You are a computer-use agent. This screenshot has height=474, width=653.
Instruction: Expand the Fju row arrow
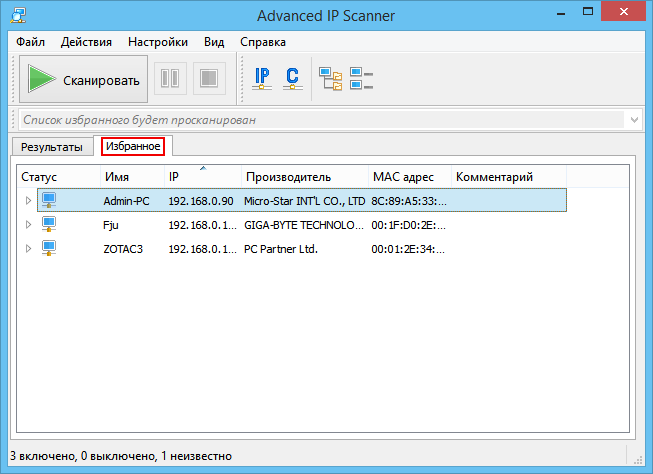coord(29,225)
